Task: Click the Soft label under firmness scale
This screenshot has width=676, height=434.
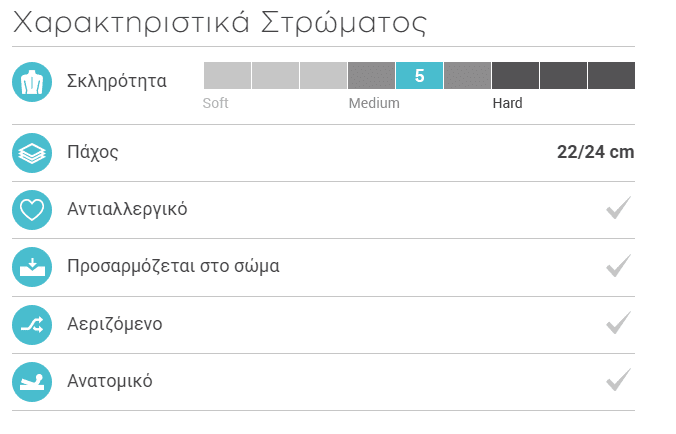Action: [x=215, y=103]
